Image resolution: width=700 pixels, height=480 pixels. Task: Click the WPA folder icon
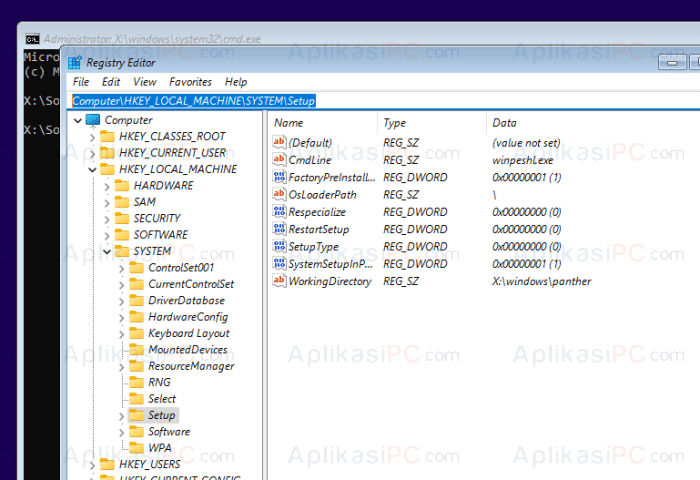tap(136, 448)
